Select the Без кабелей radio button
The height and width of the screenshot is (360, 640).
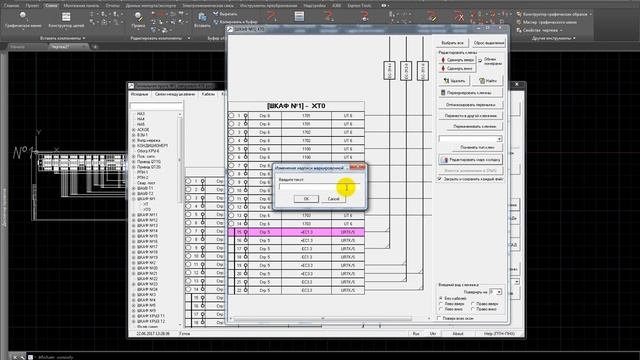pos(440,298)
